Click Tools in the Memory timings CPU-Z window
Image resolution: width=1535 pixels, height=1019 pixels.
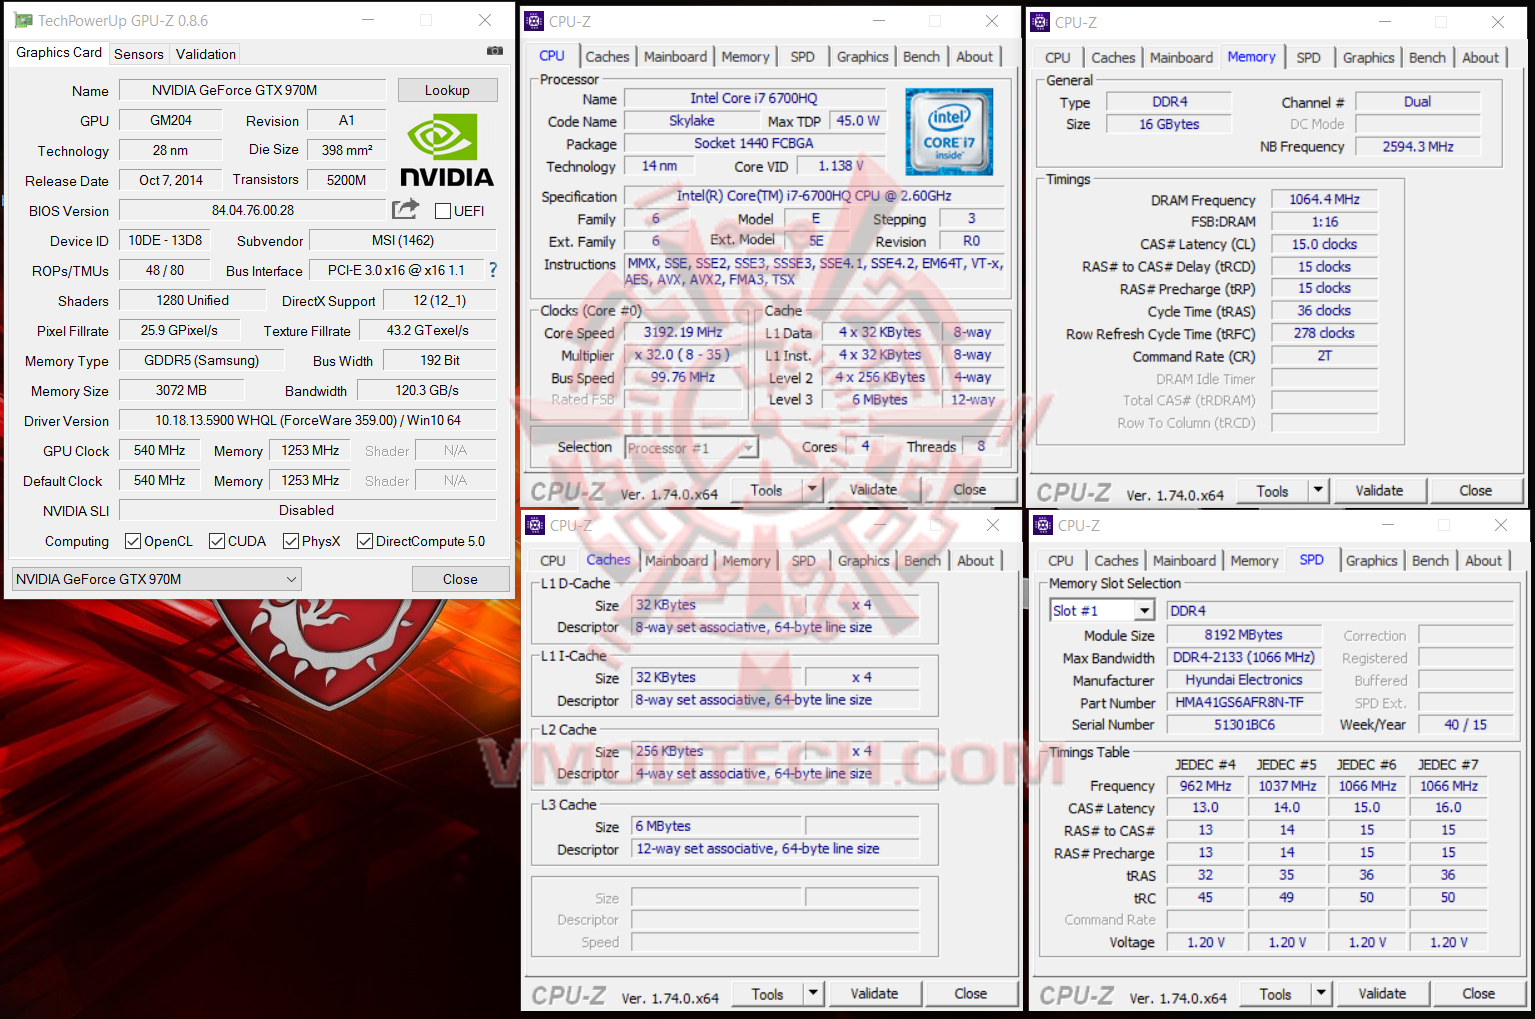[x=1272, y=491]
